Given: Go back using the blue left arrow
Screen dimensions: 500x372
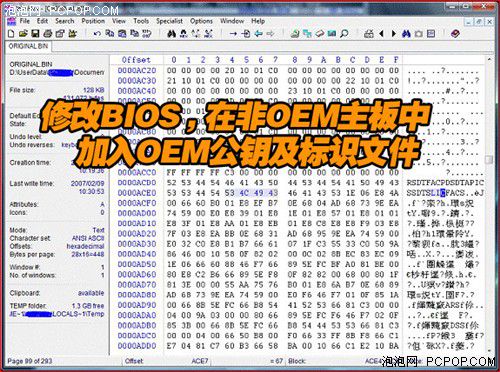Looking at the screenshot, I should [258, 34].
